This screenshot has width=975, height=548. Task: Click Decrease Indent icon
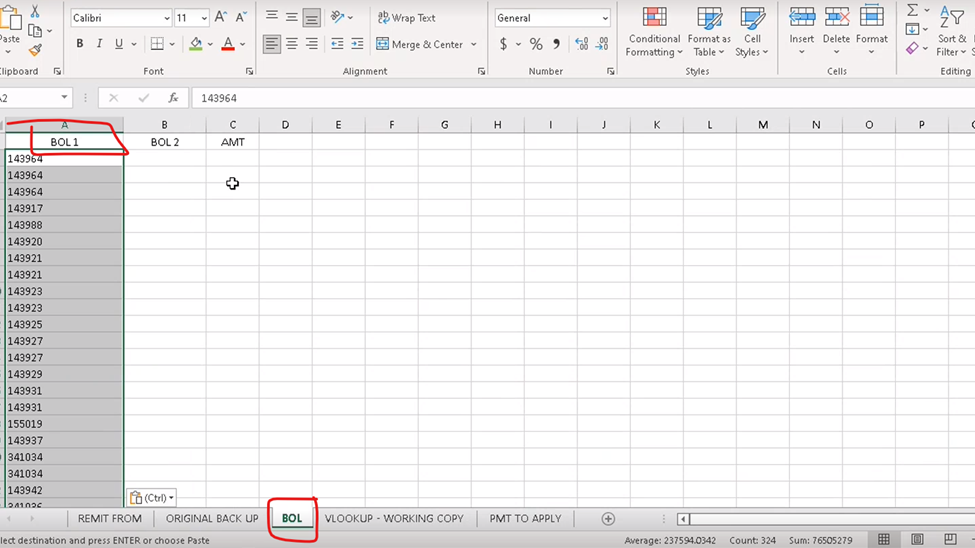337,44
